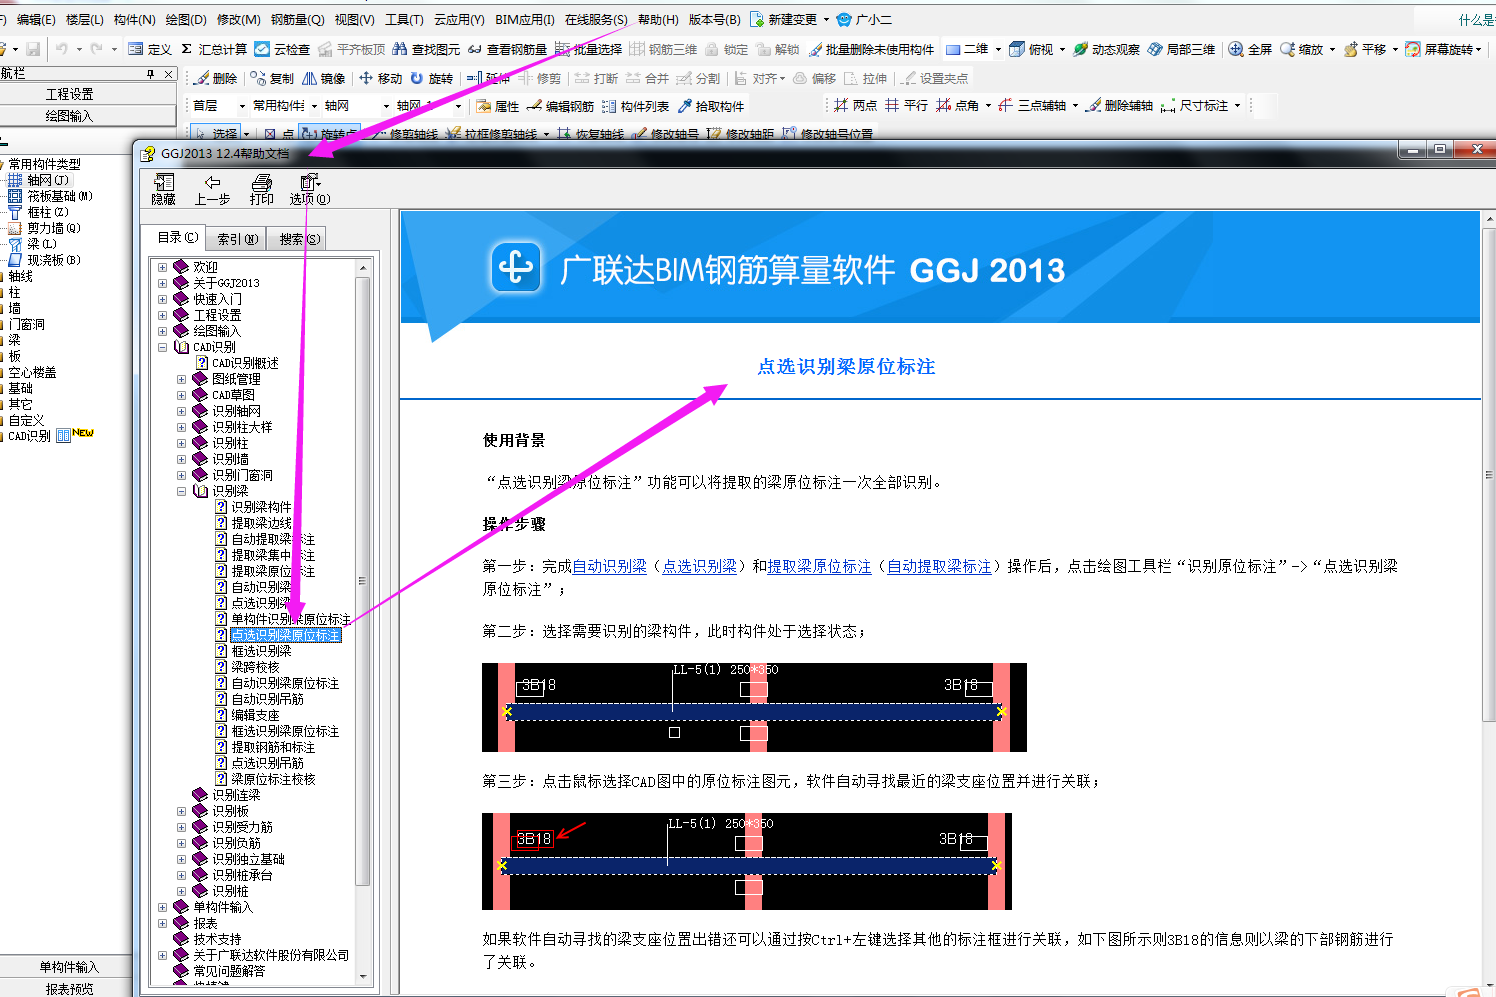Expand the 识别板 help tree node
This screenshot has height=997, width=1496.
182,811
